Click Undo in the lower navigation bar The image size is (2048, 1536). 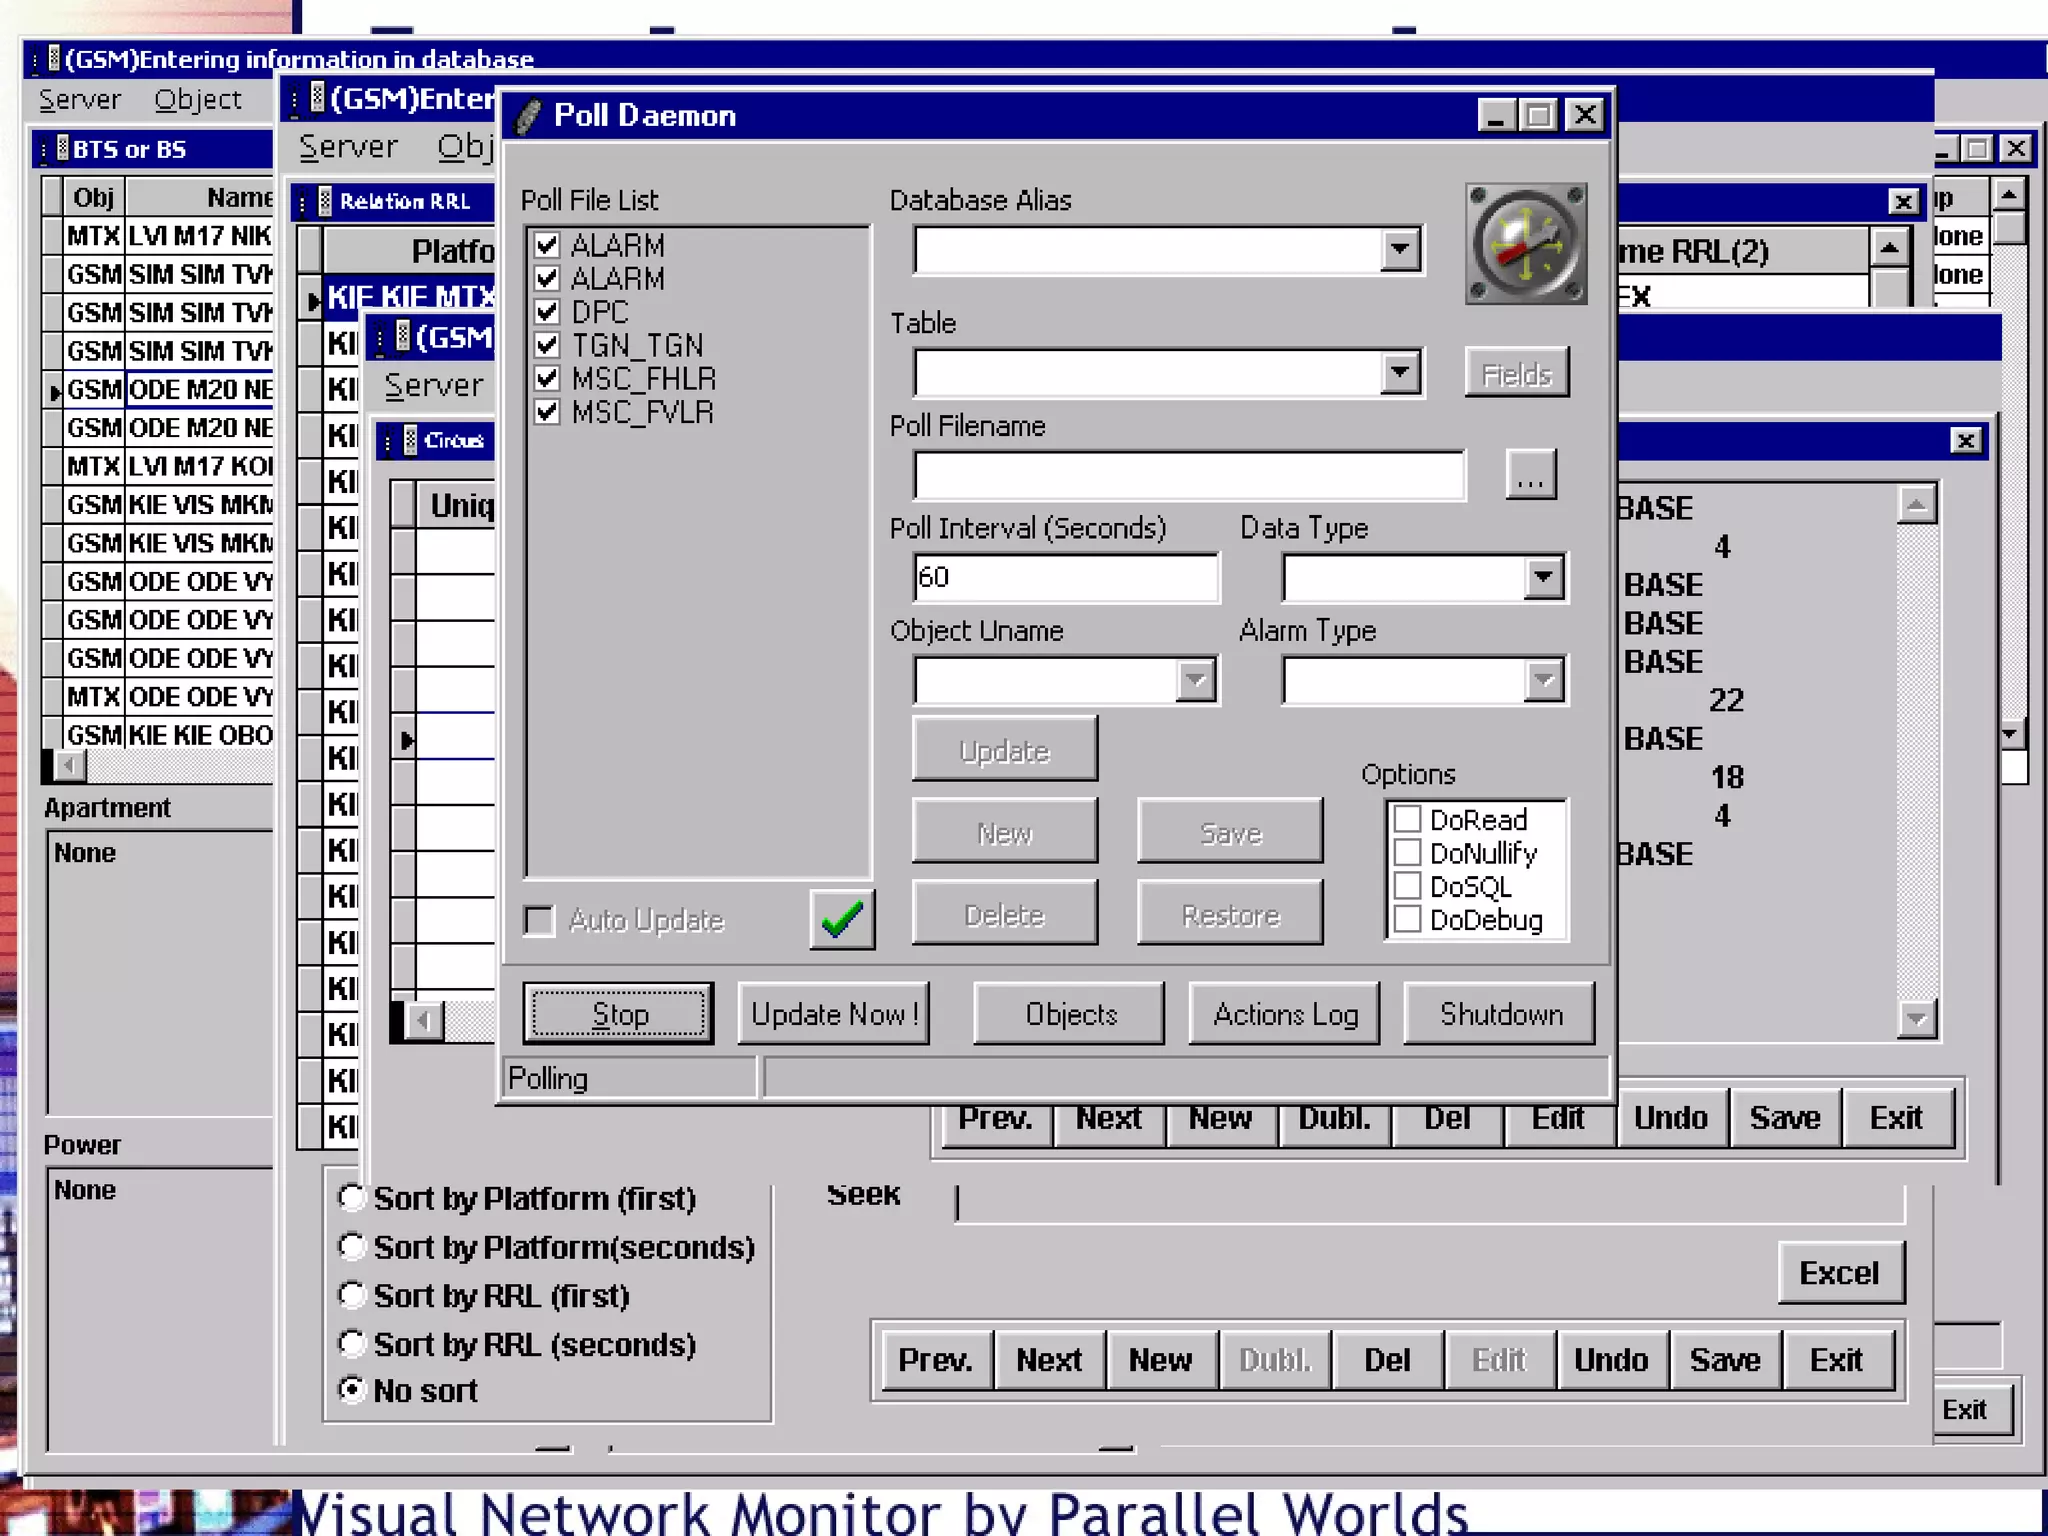point(1611,1360)
